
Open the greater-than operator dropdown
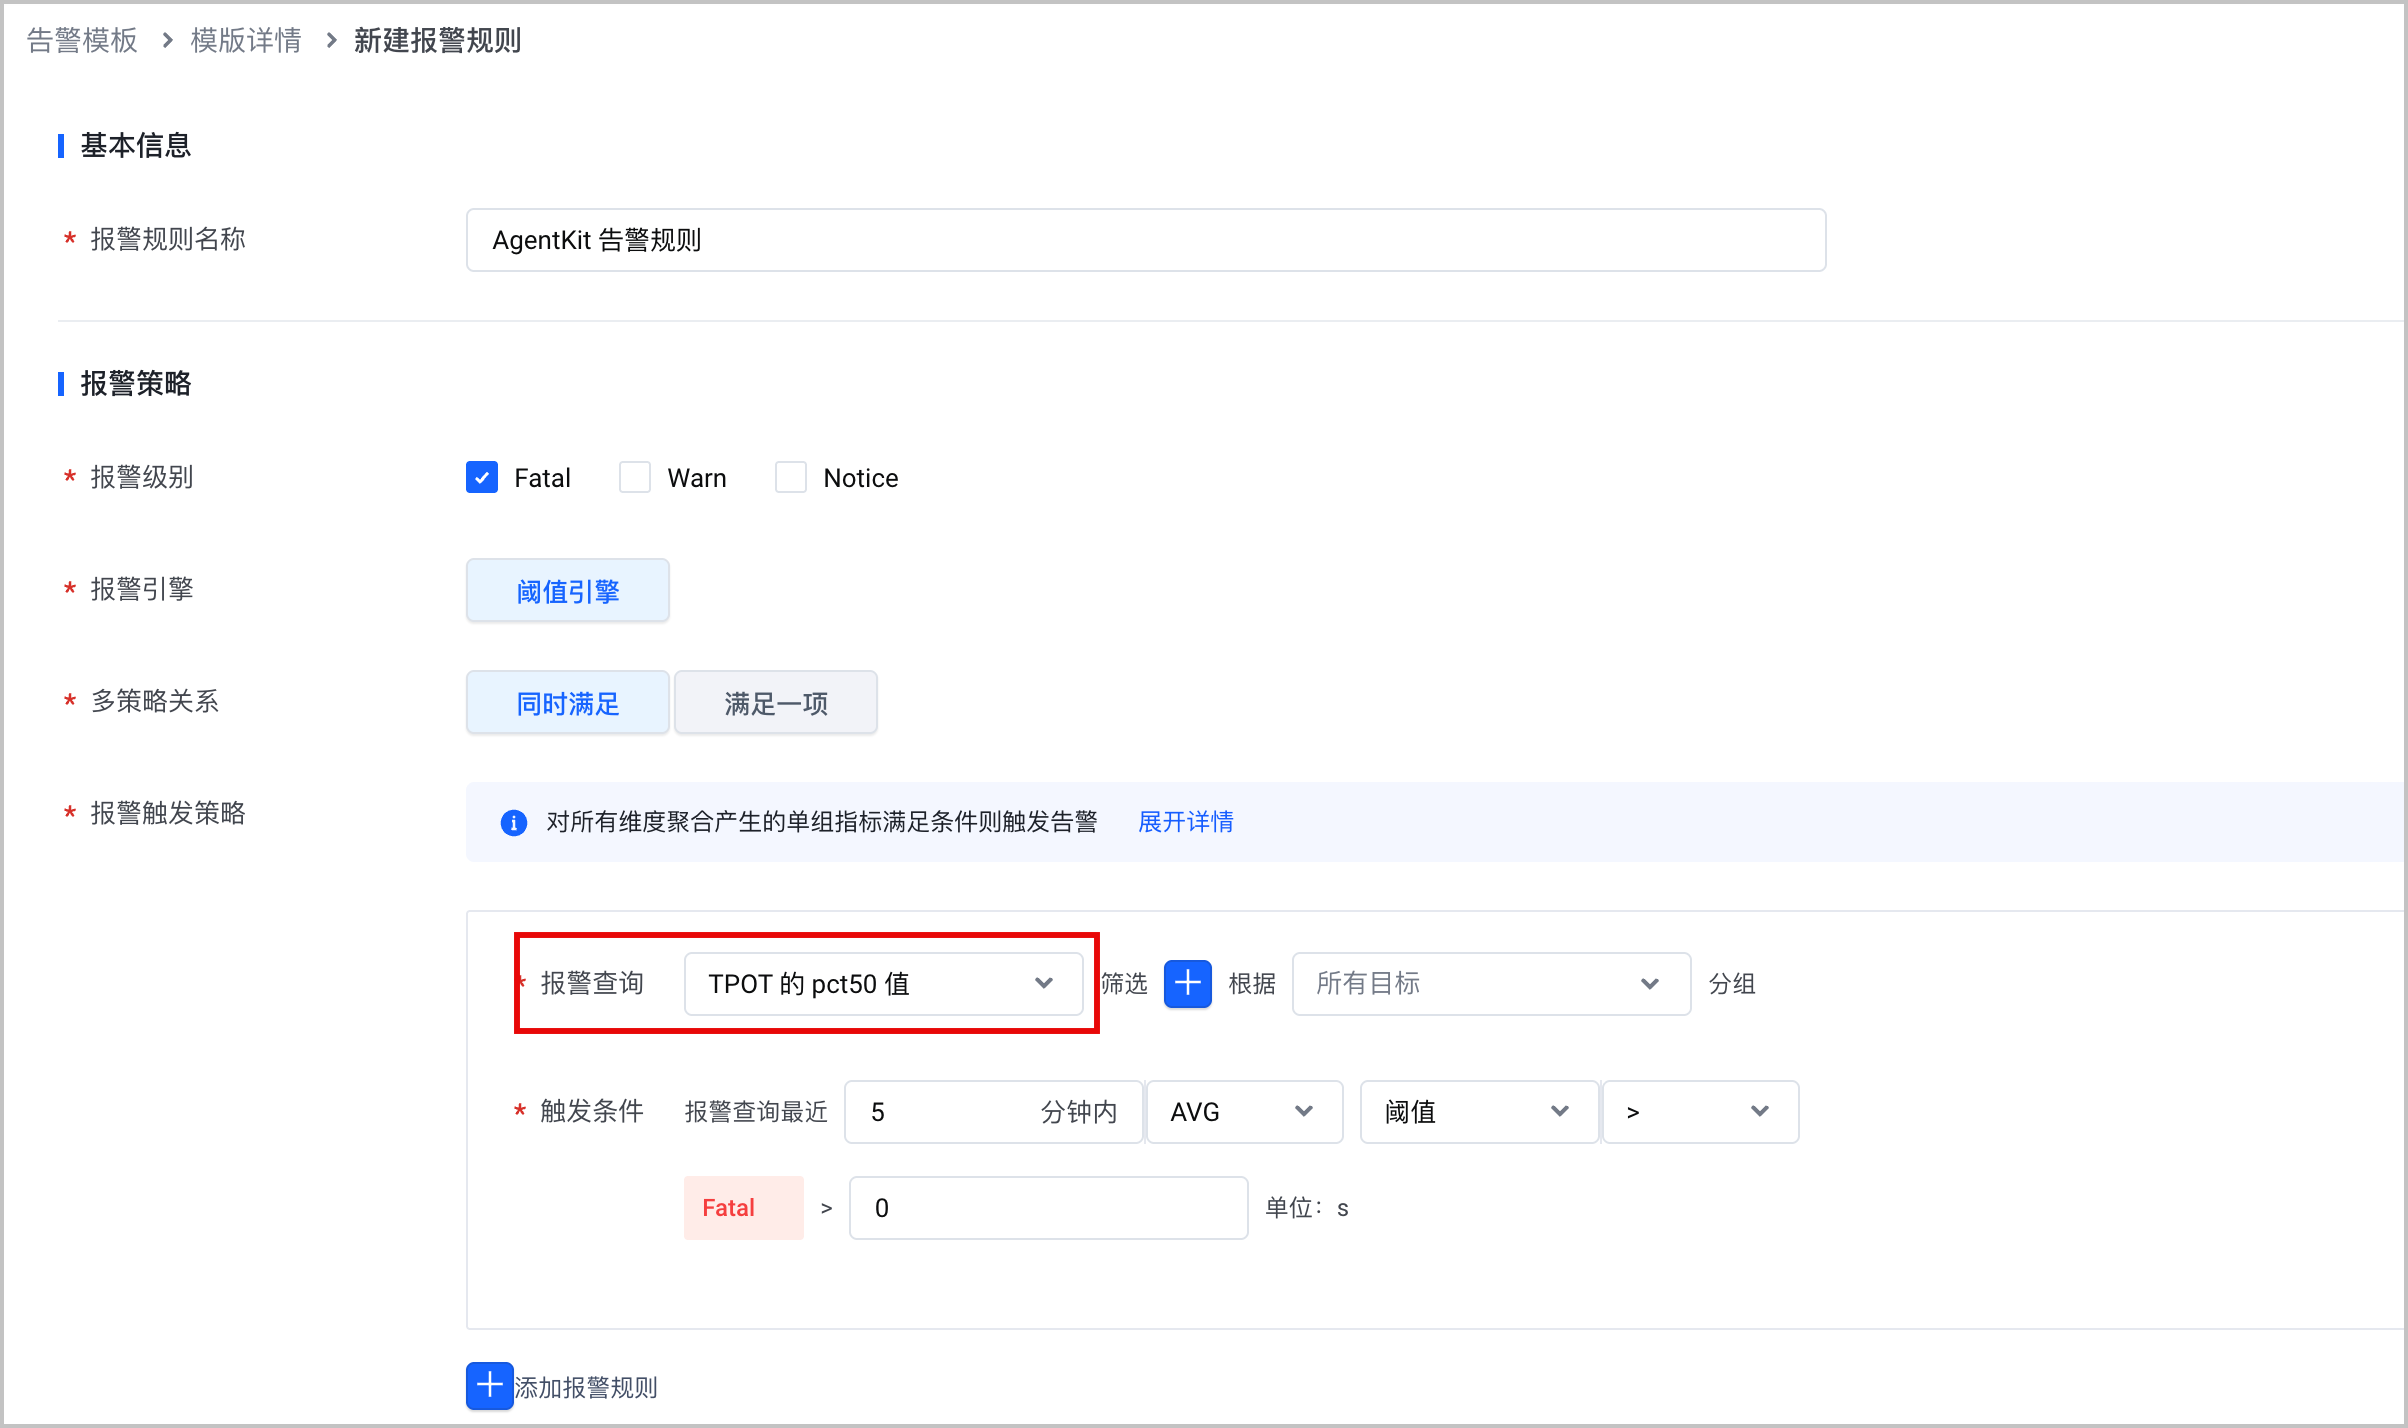pyautogui.click(x=1700, y=1112)
